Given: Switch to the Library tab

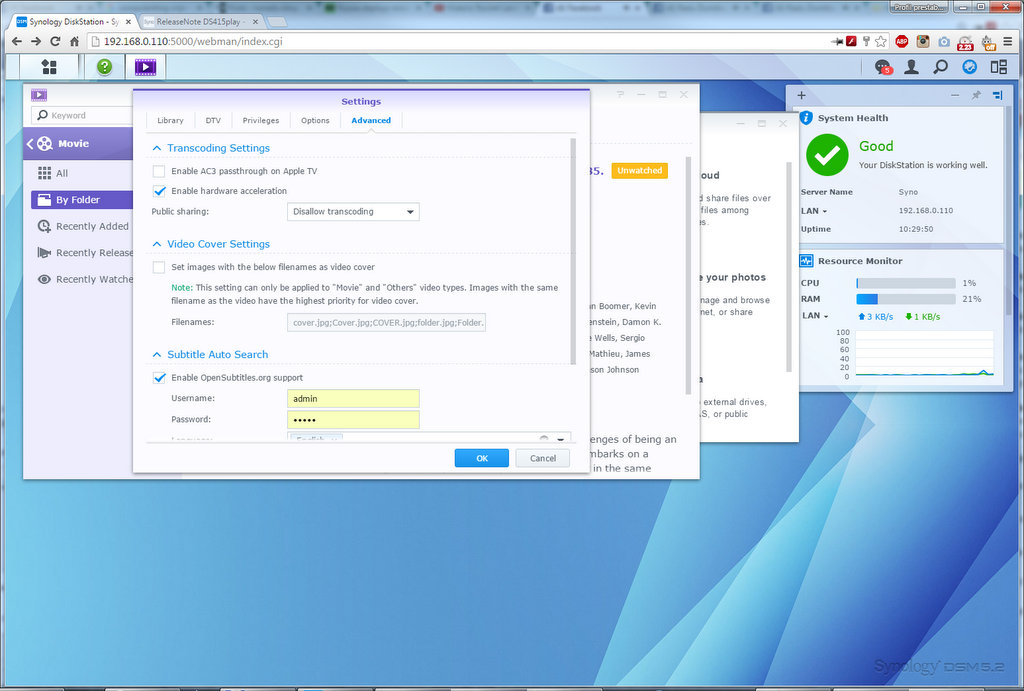Looking at the screenshot, I should (170, 120).
